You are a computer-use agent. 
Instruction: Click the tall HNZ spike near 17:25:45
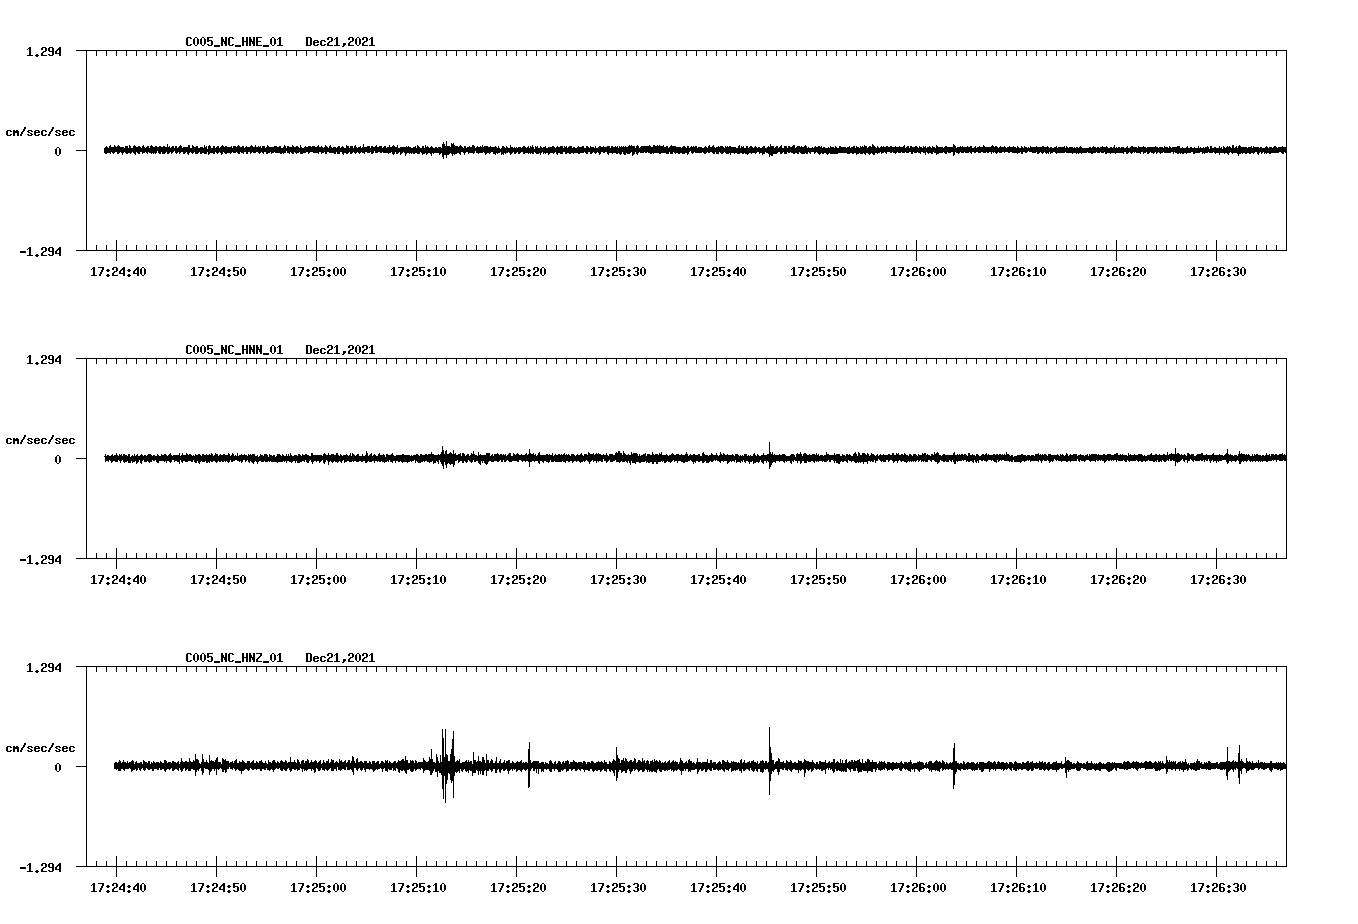(769, 761)
